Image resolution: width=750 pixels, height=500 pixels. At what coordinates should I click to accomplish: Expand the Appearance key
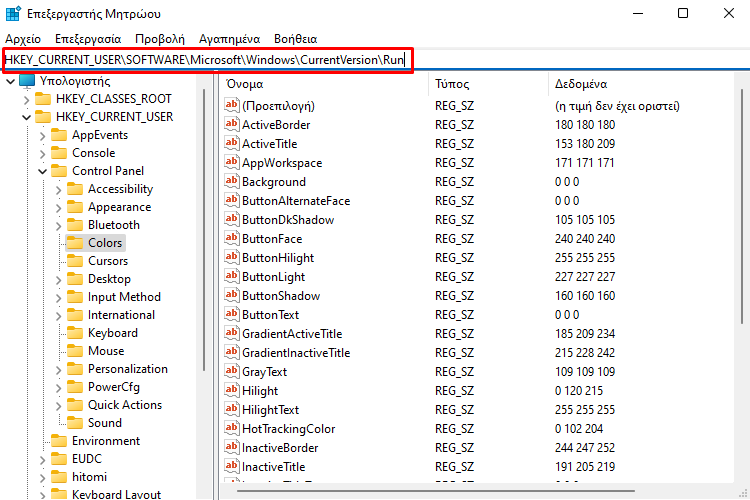(x=58, y=207)
